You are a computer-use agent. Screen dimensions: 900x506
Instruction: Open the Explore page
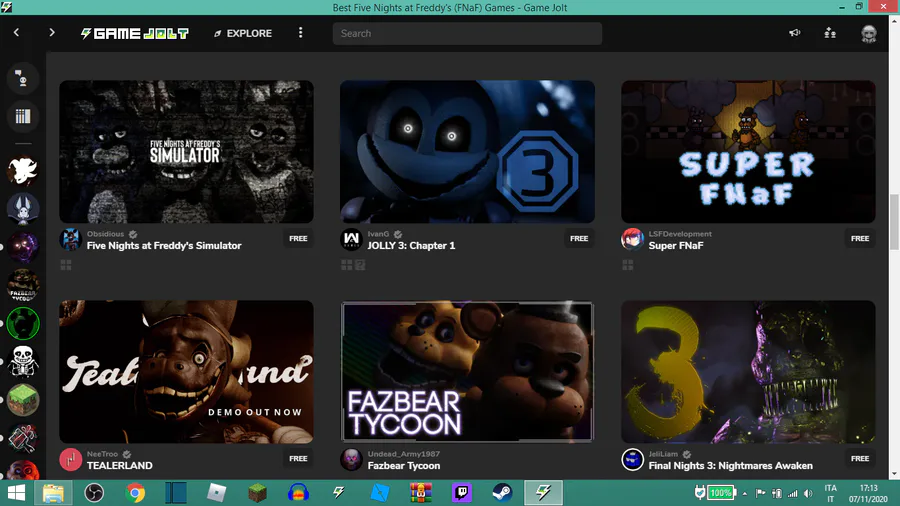point(243,33)
